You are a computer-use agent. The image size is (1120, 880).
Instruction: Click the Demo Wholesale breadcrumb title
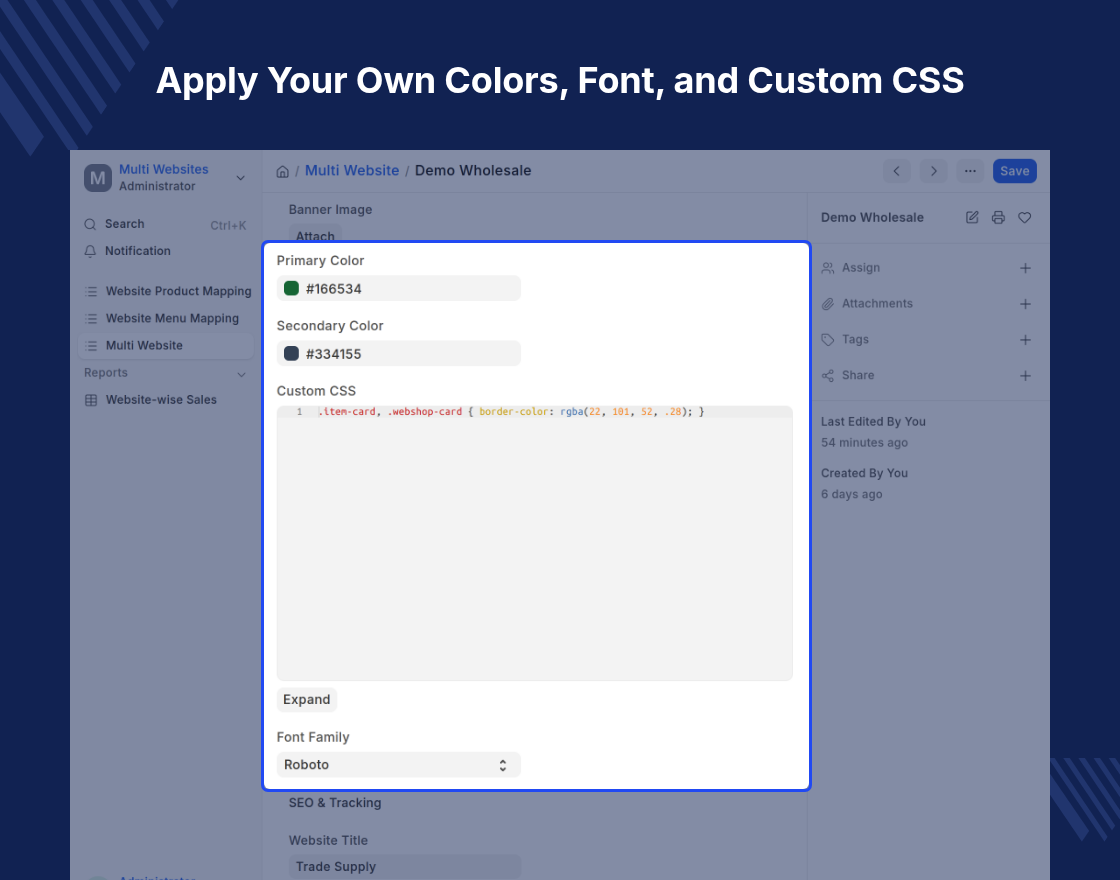coord(473,171)
